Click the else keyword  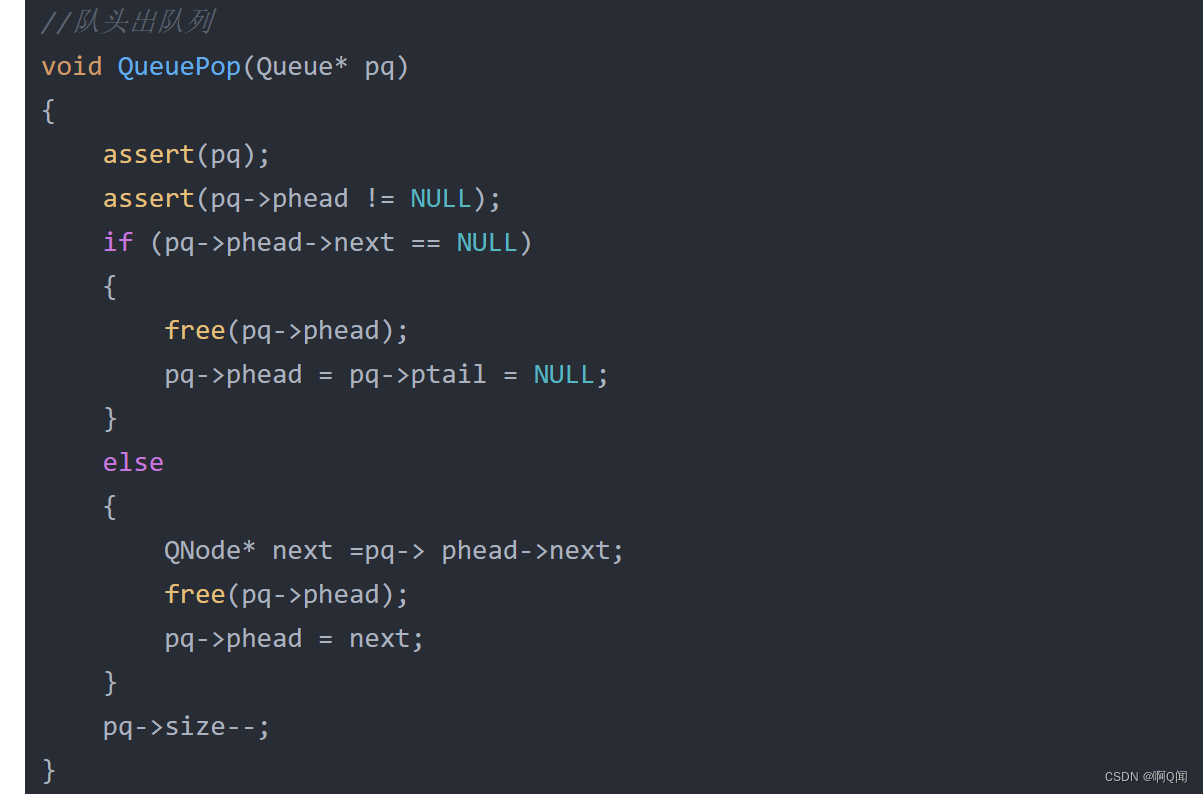(133, 462)
